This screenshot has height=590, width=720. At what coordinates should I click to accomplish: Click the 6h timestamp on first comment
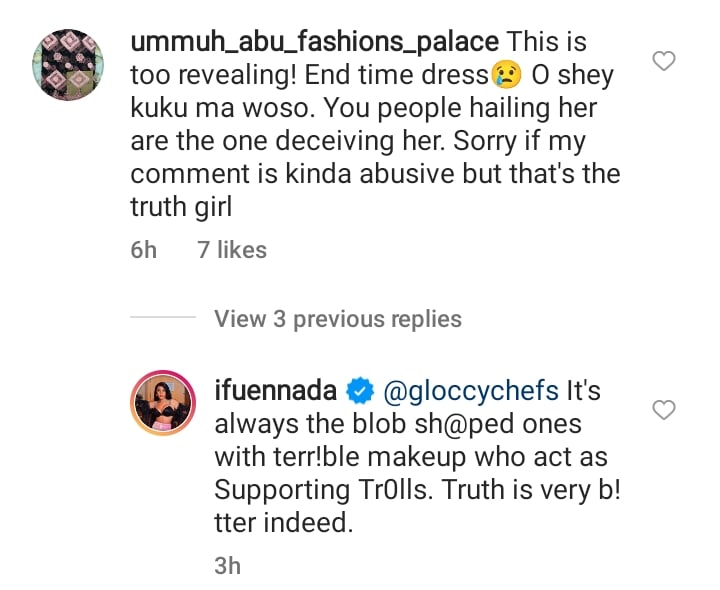pyautogui.click(x=144, y=250)
